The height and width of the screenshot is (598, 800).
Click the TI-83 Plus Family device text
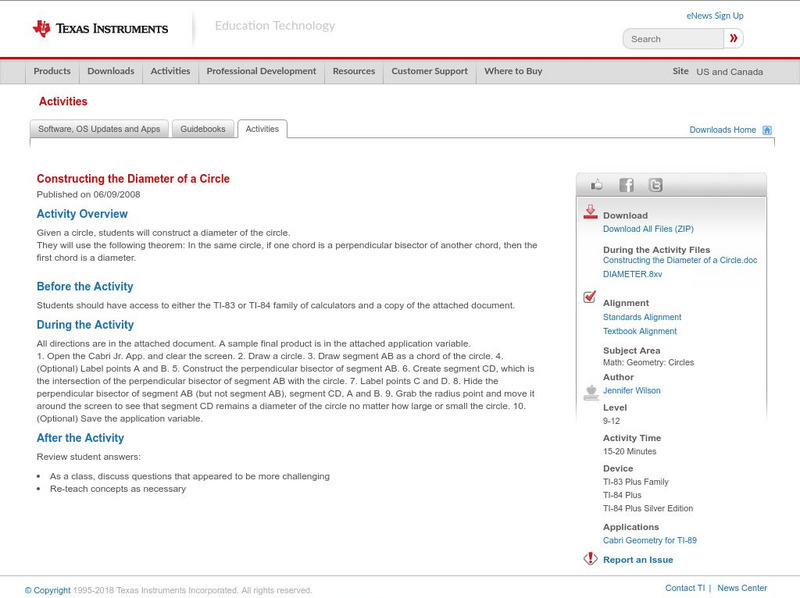[x=636, y=482]
